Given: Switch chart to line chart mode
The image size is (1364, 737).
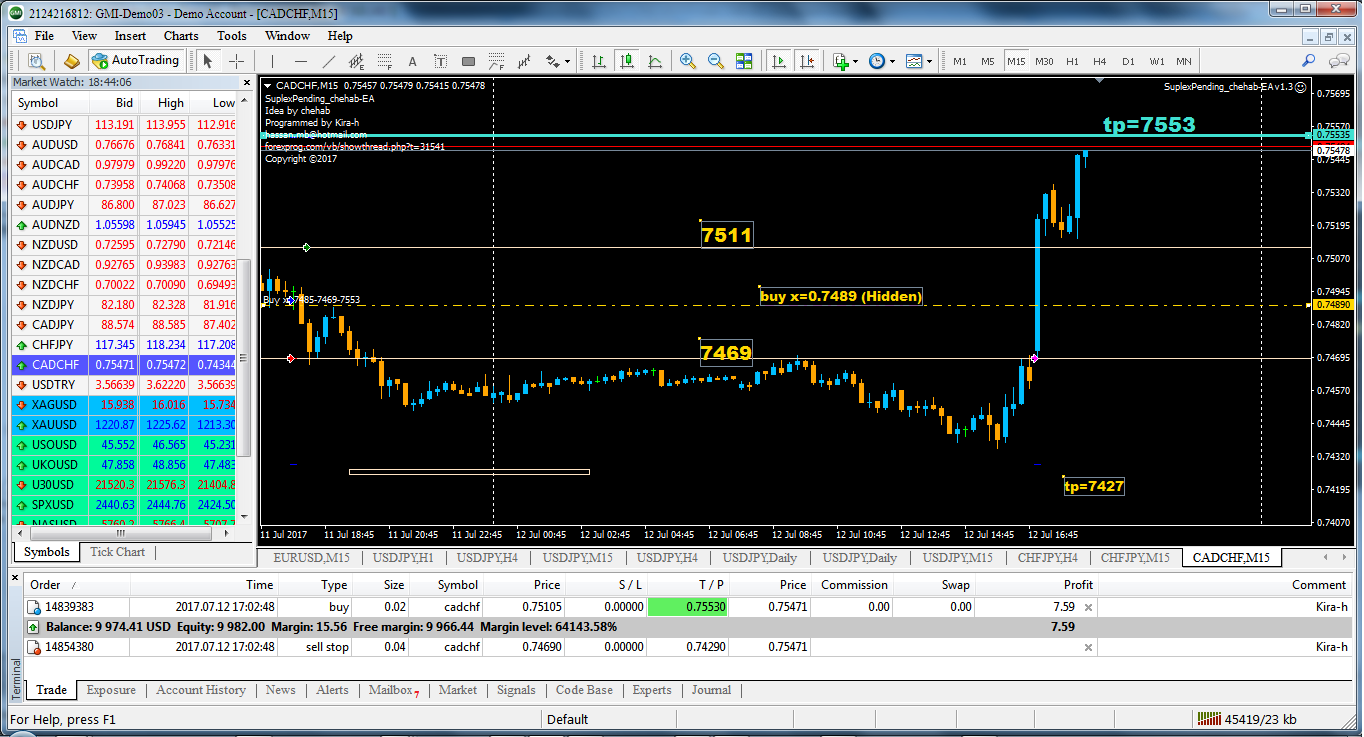Looking at the screenshot, I should (655, 61).
